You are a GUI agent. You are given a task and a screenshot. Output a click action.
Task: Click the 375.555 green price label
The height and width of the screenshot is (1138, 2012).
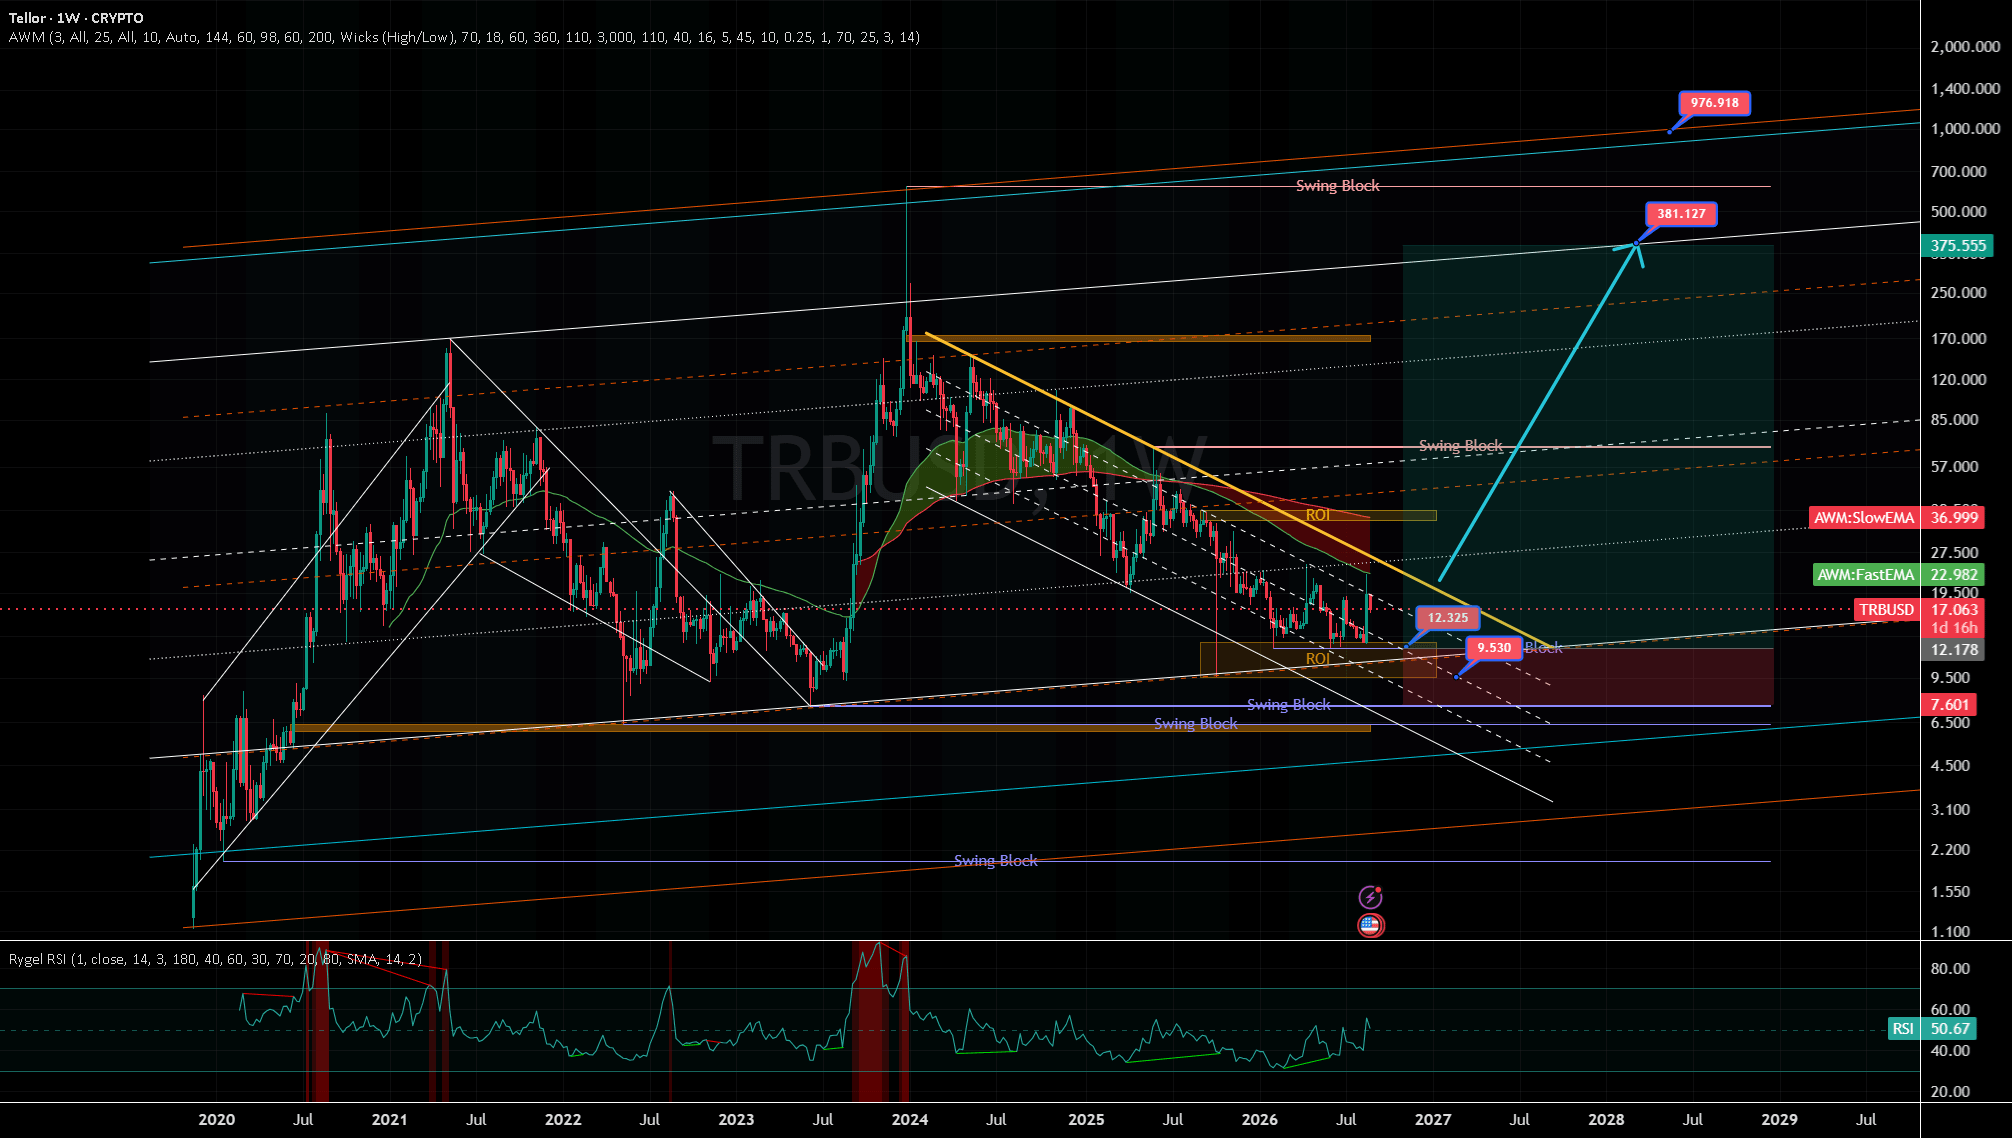tap(1958, 246)
